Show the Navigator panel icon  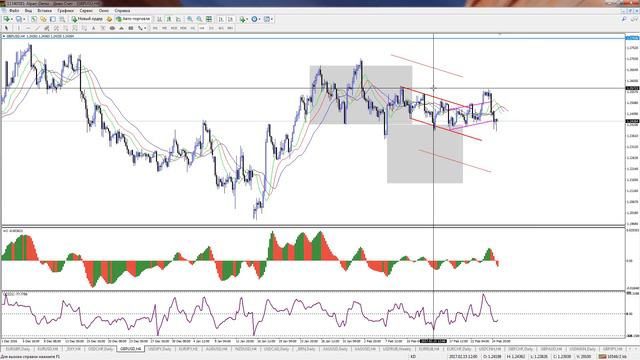click(53, 19)
